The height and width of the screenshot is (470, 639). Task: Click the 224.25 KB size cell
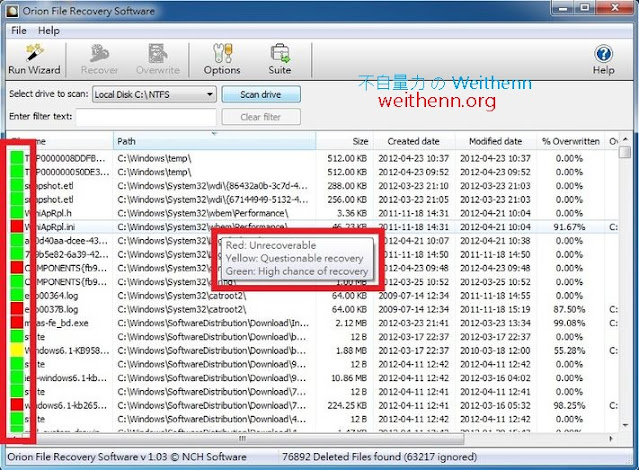pyautogui.click(x=348, y=406)
